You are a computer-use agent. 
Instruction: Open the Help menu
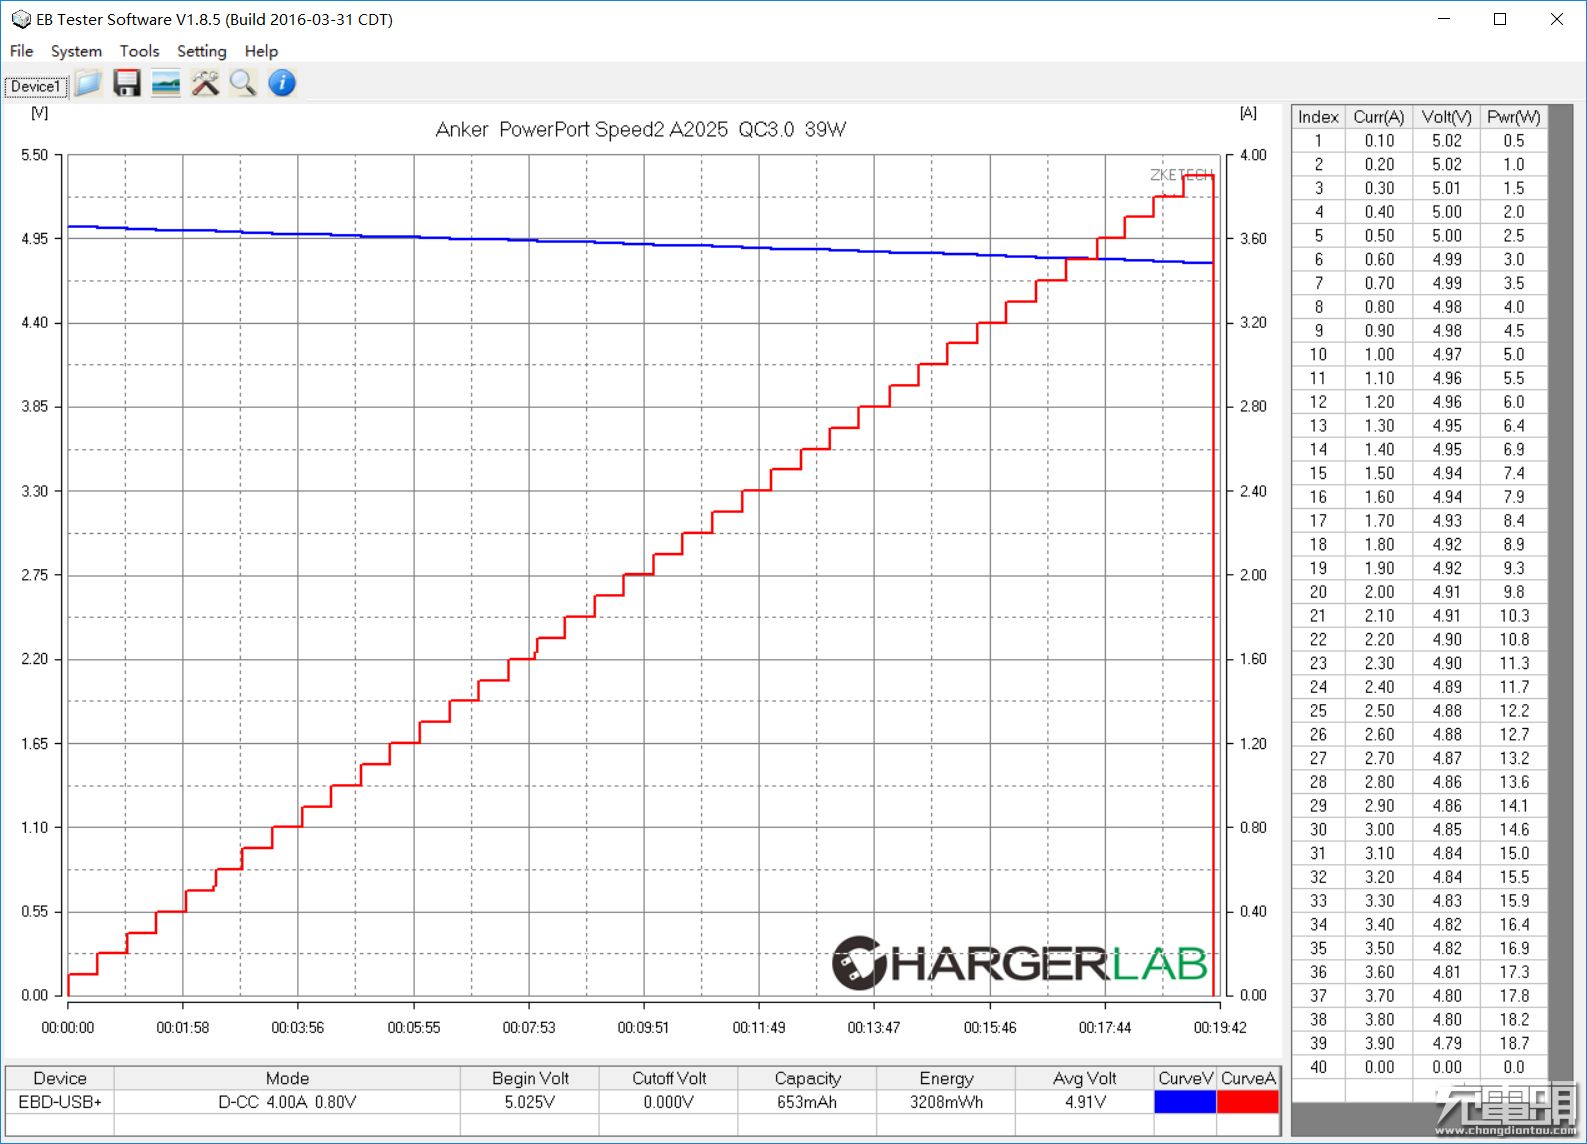[261, 51]
